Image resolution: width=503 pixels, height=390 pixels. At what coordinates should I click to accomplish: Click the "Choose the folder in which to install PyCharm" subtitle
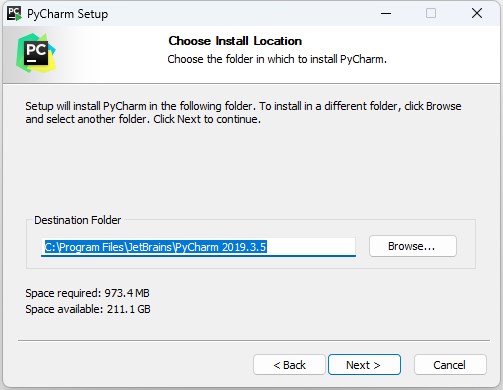click(277, 59)
